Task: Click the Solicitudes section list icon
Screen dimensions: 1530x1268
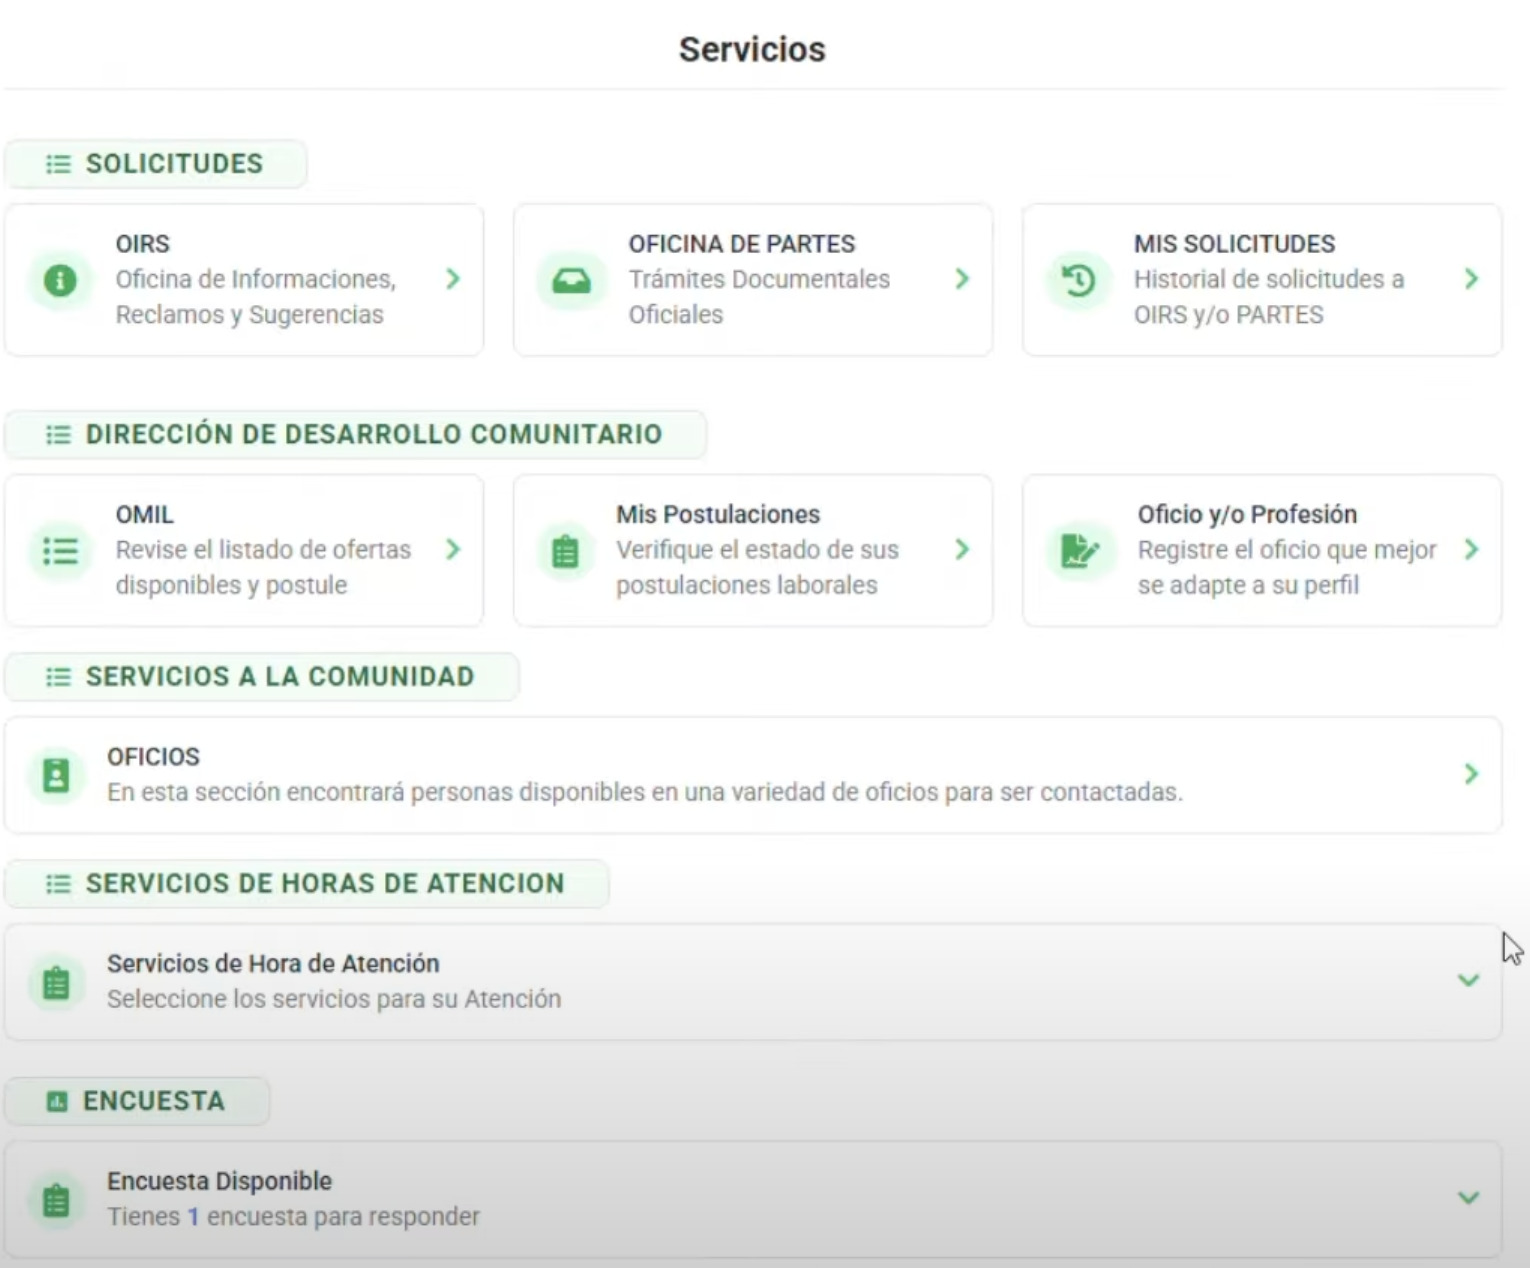Action: 57,164
